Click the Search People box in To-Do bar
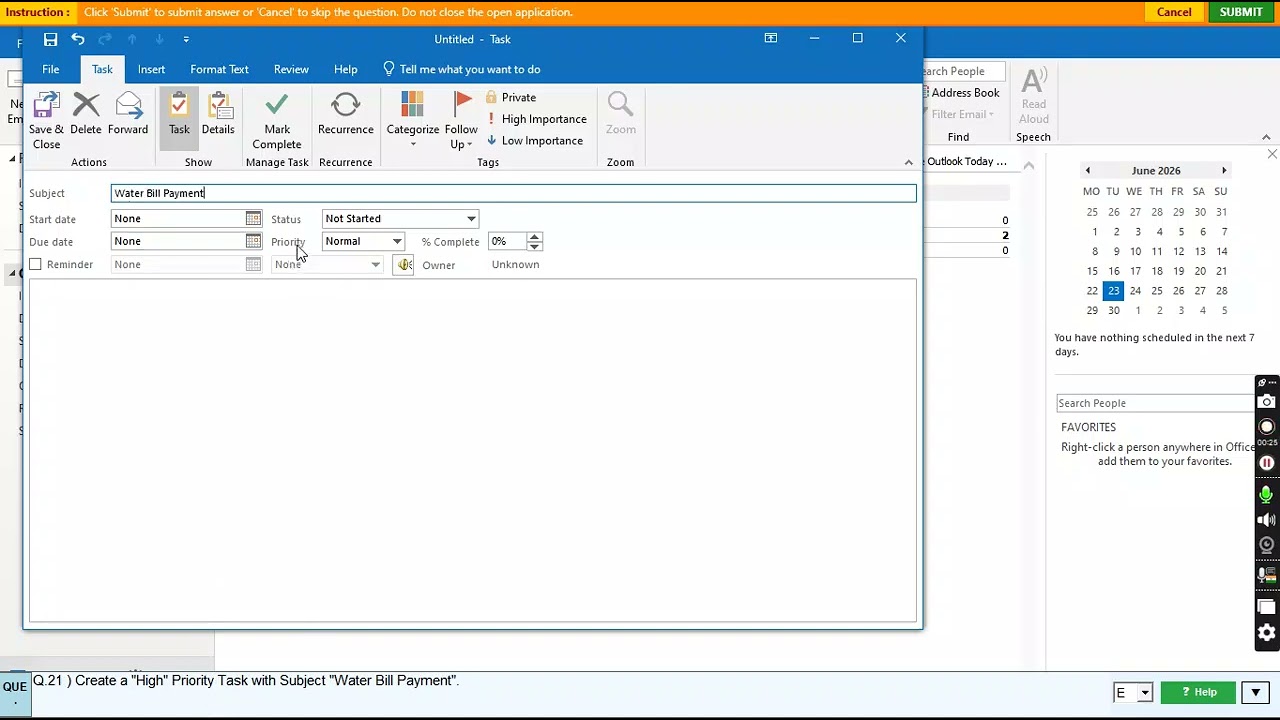This screenshot has height=720, width=1280. click(x=1155, y=403)
